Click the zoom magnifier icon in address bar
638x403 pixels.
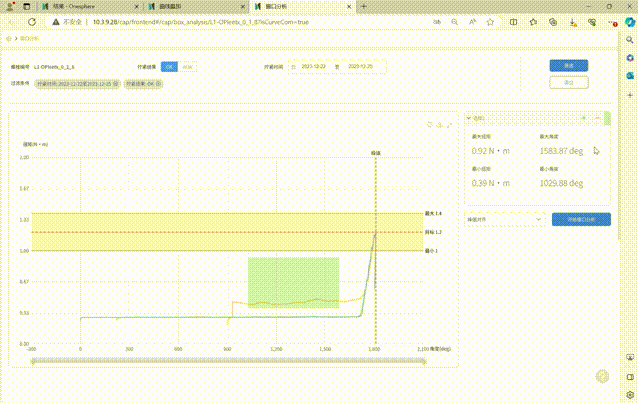point(454,22)
